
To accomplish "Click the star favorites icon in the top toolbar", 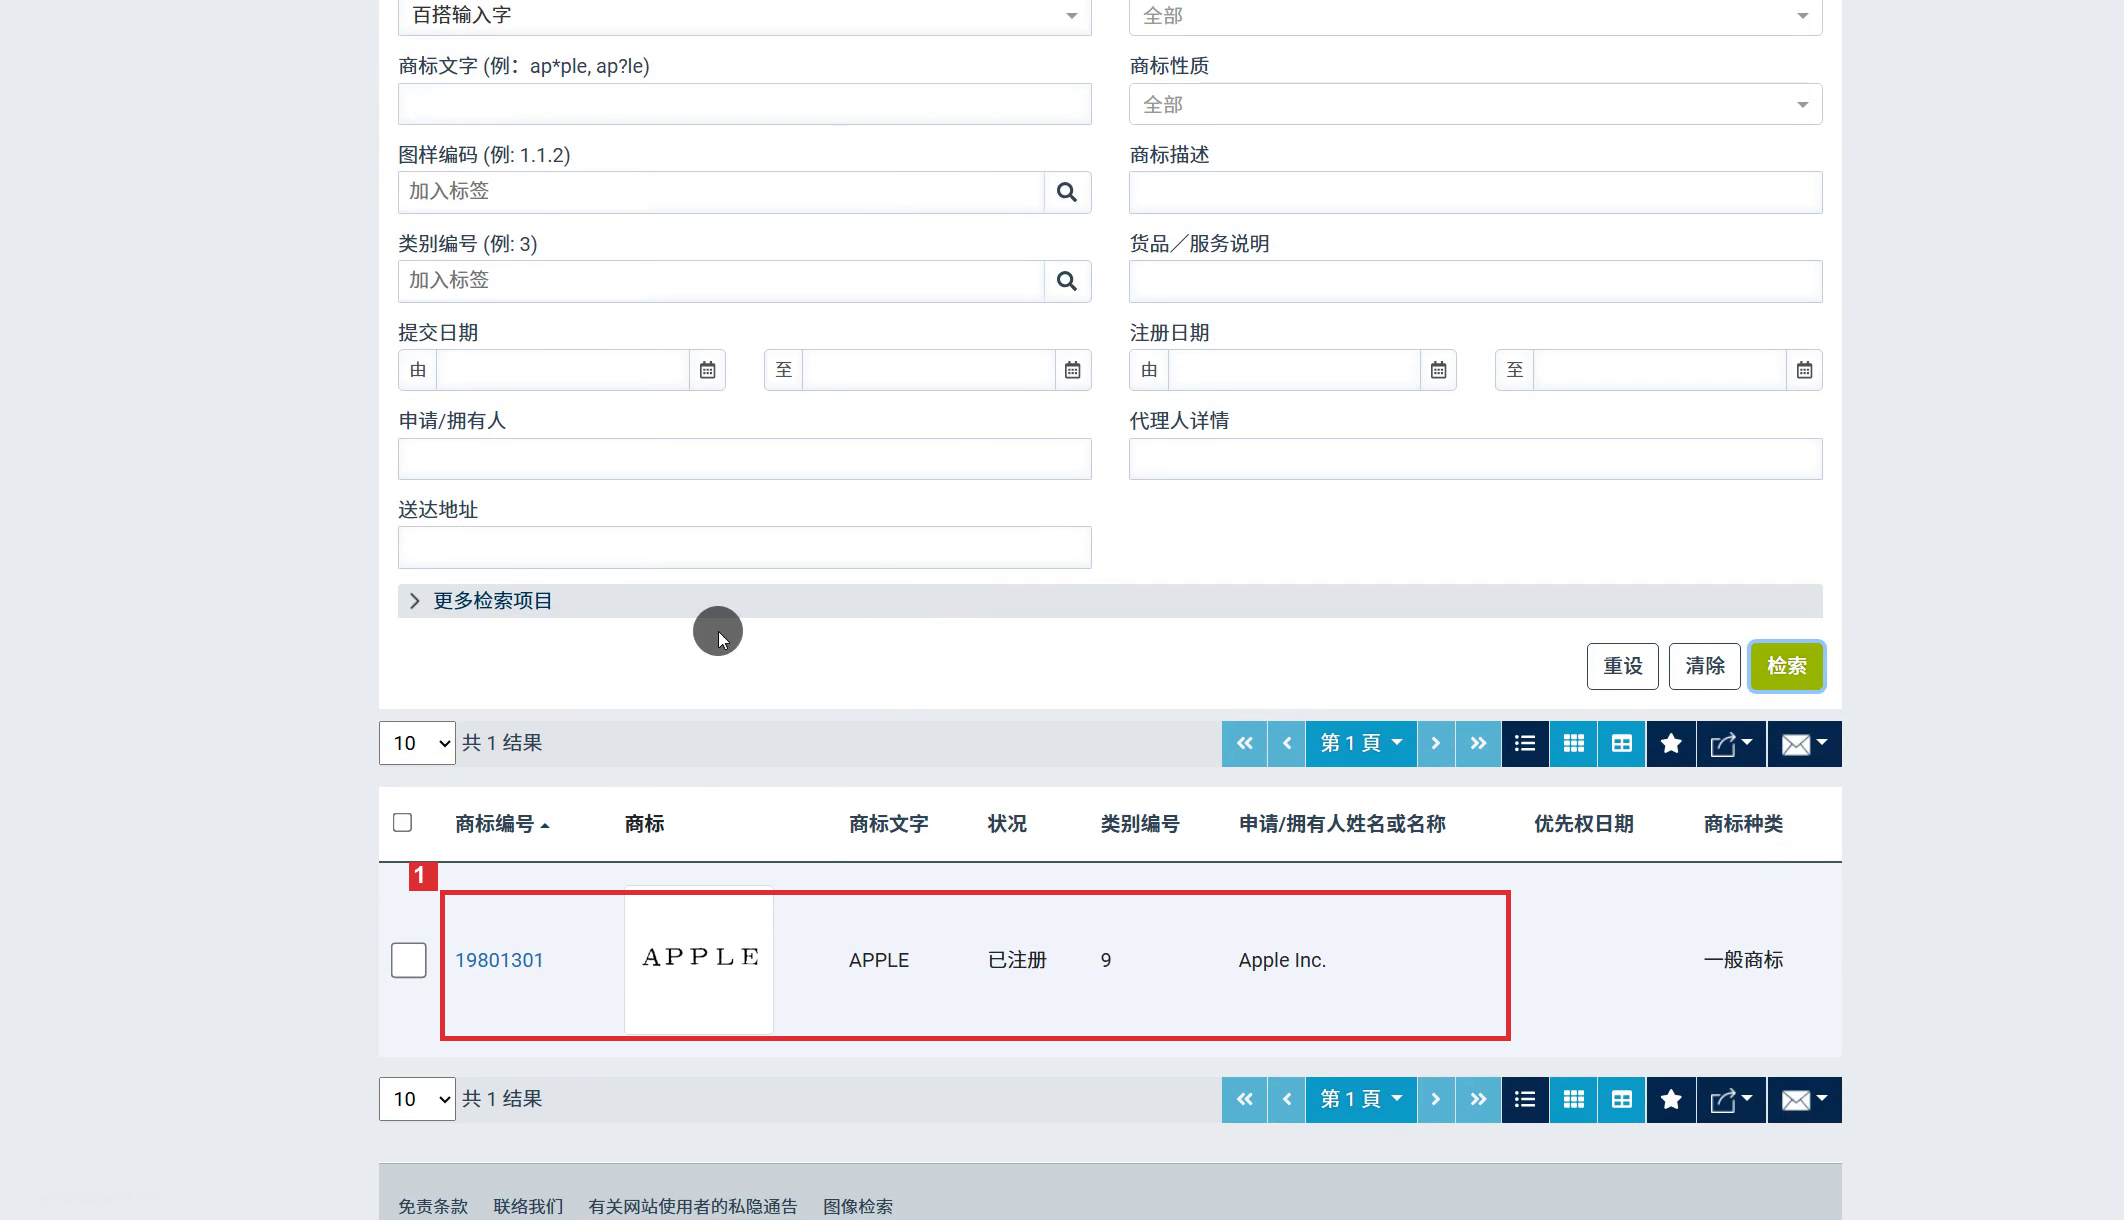I will [1671, 744].
